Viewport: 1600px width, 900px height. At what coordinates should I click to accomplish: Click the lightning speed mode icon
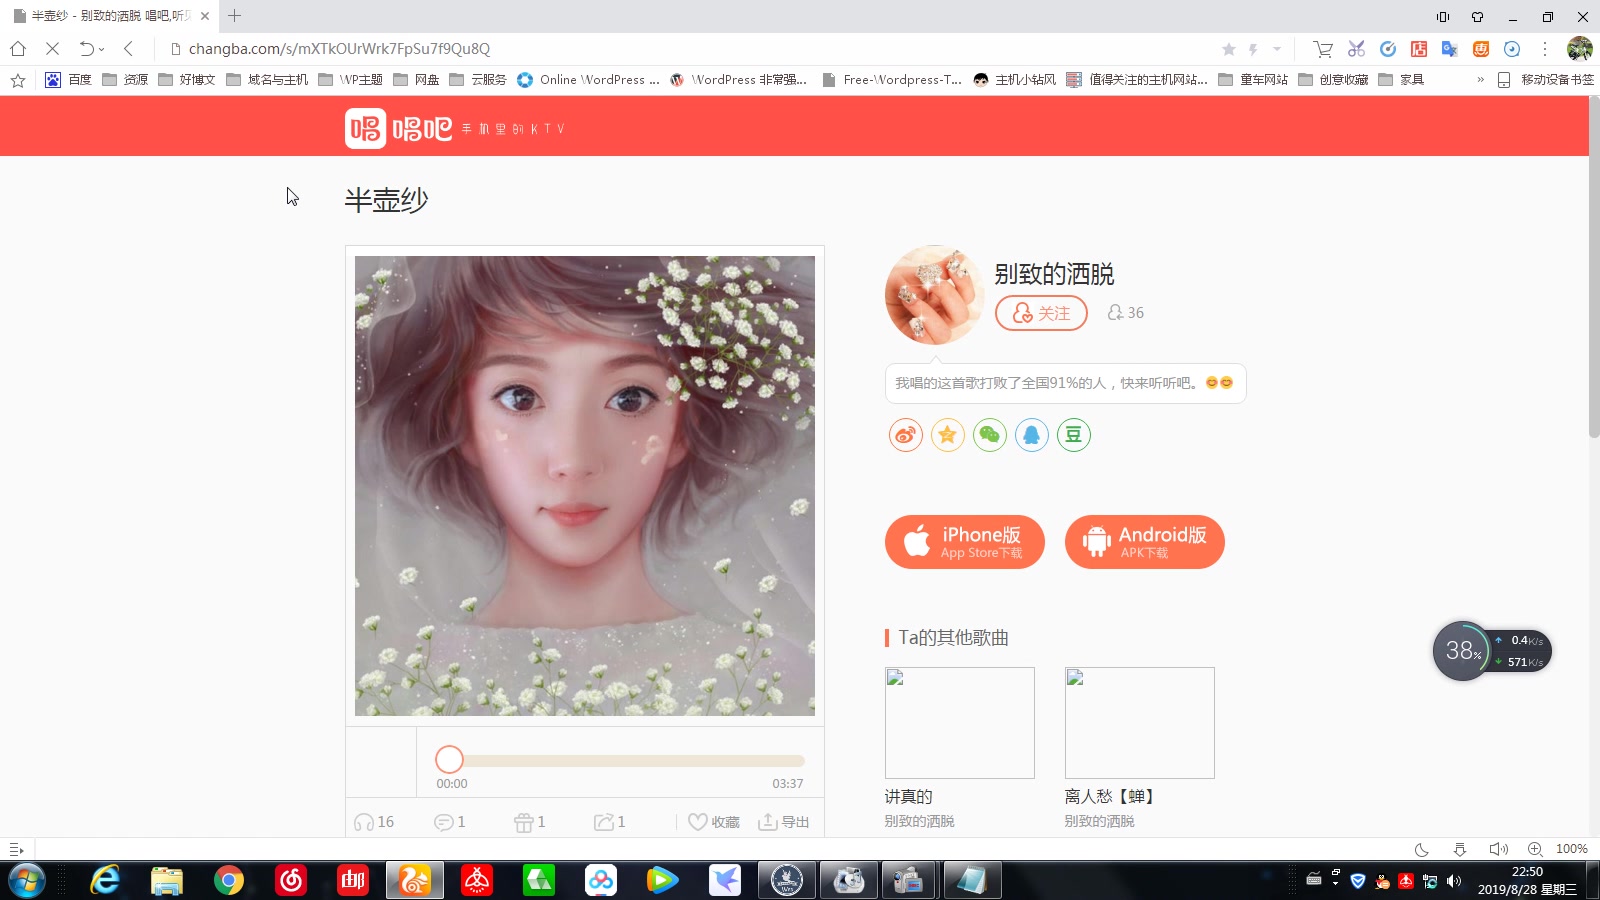point(1253,49)
